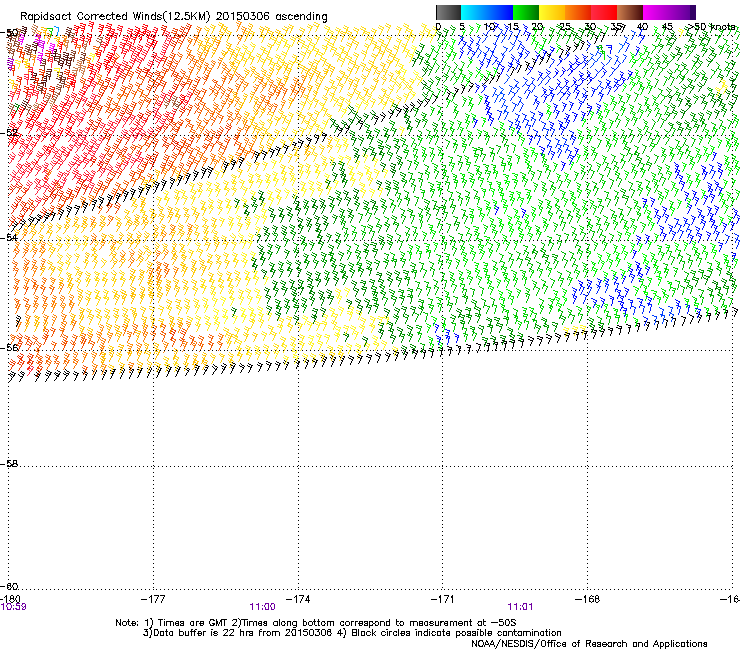Click the brown 35-40 knots legend swatch
The image size is (740, 650).
(x=630, y=12)
